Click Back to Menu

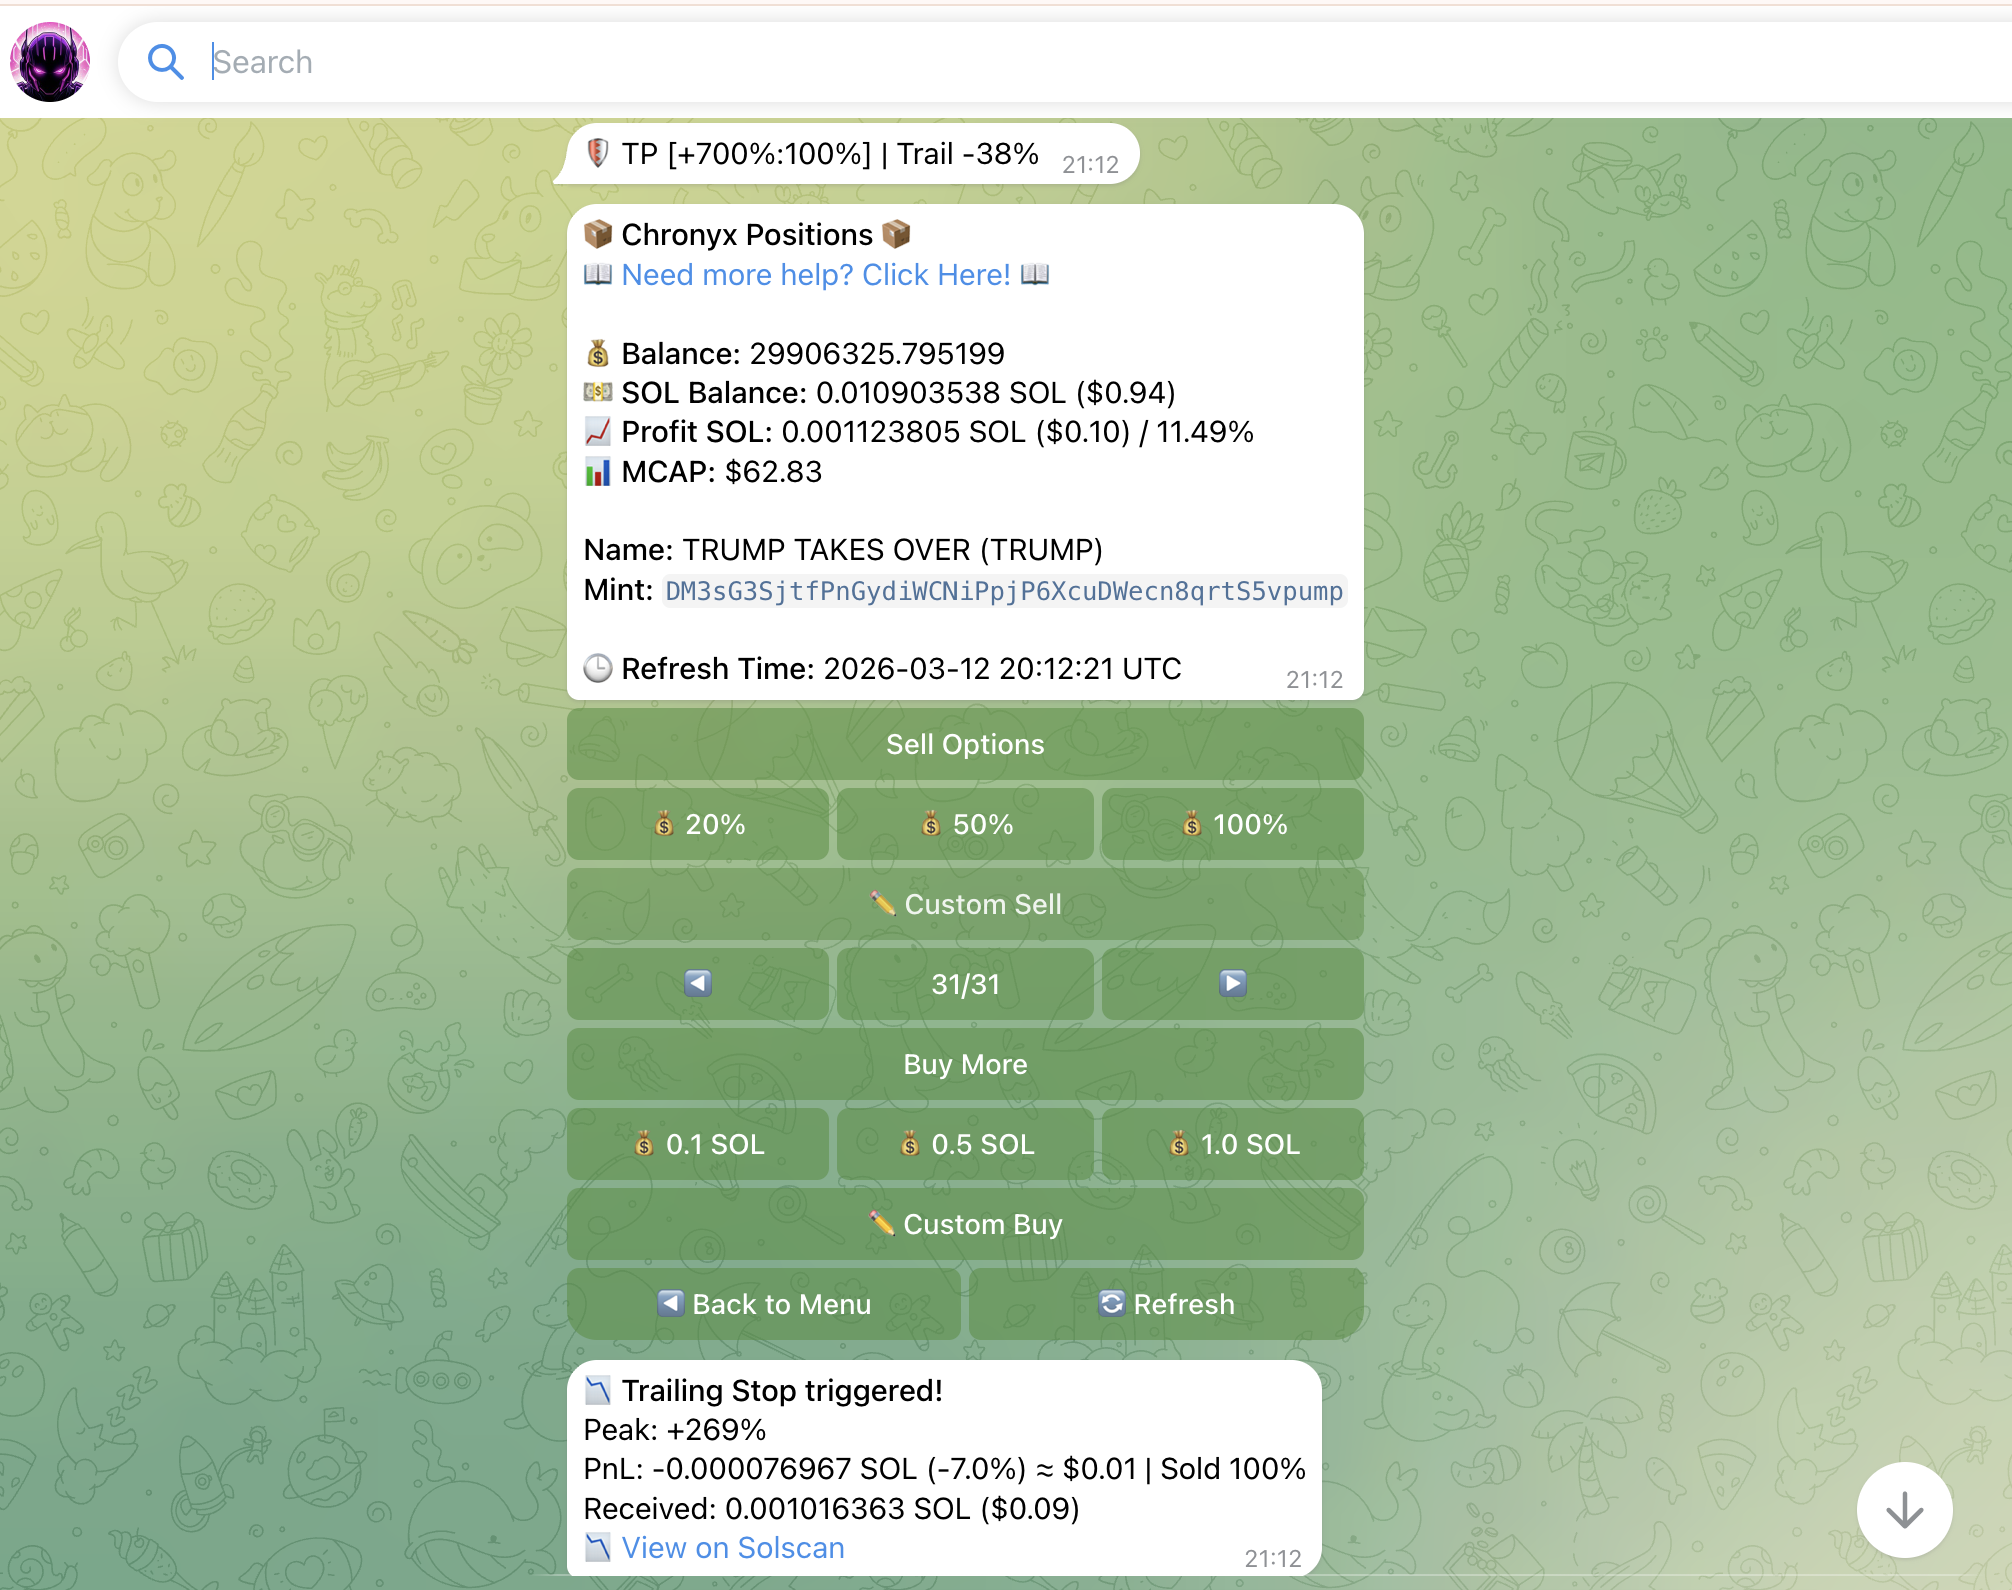pos(764,1304)
